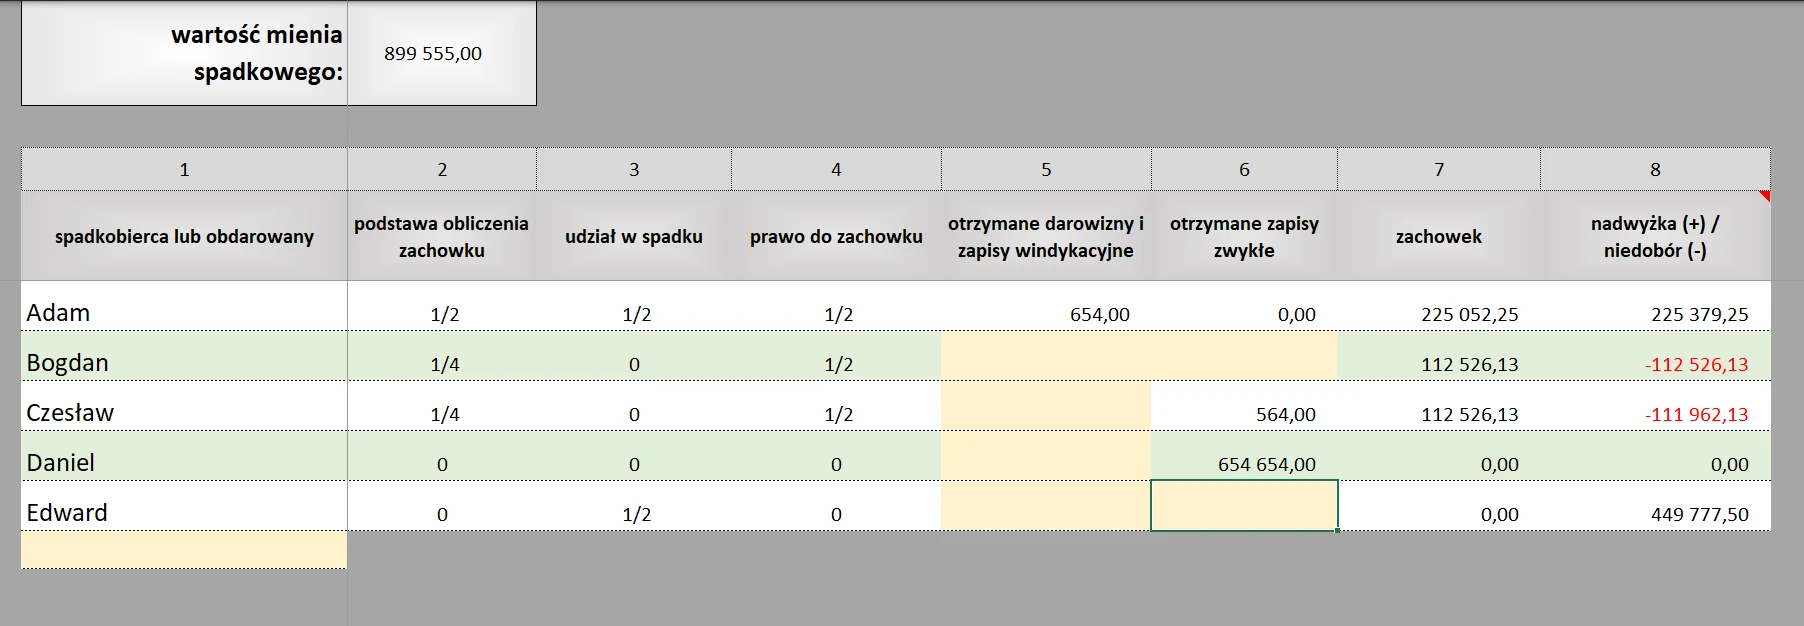This screenshot has height=626, width=1804.
Task: Click the Bogdan name cell
Action: coord(184,356)
